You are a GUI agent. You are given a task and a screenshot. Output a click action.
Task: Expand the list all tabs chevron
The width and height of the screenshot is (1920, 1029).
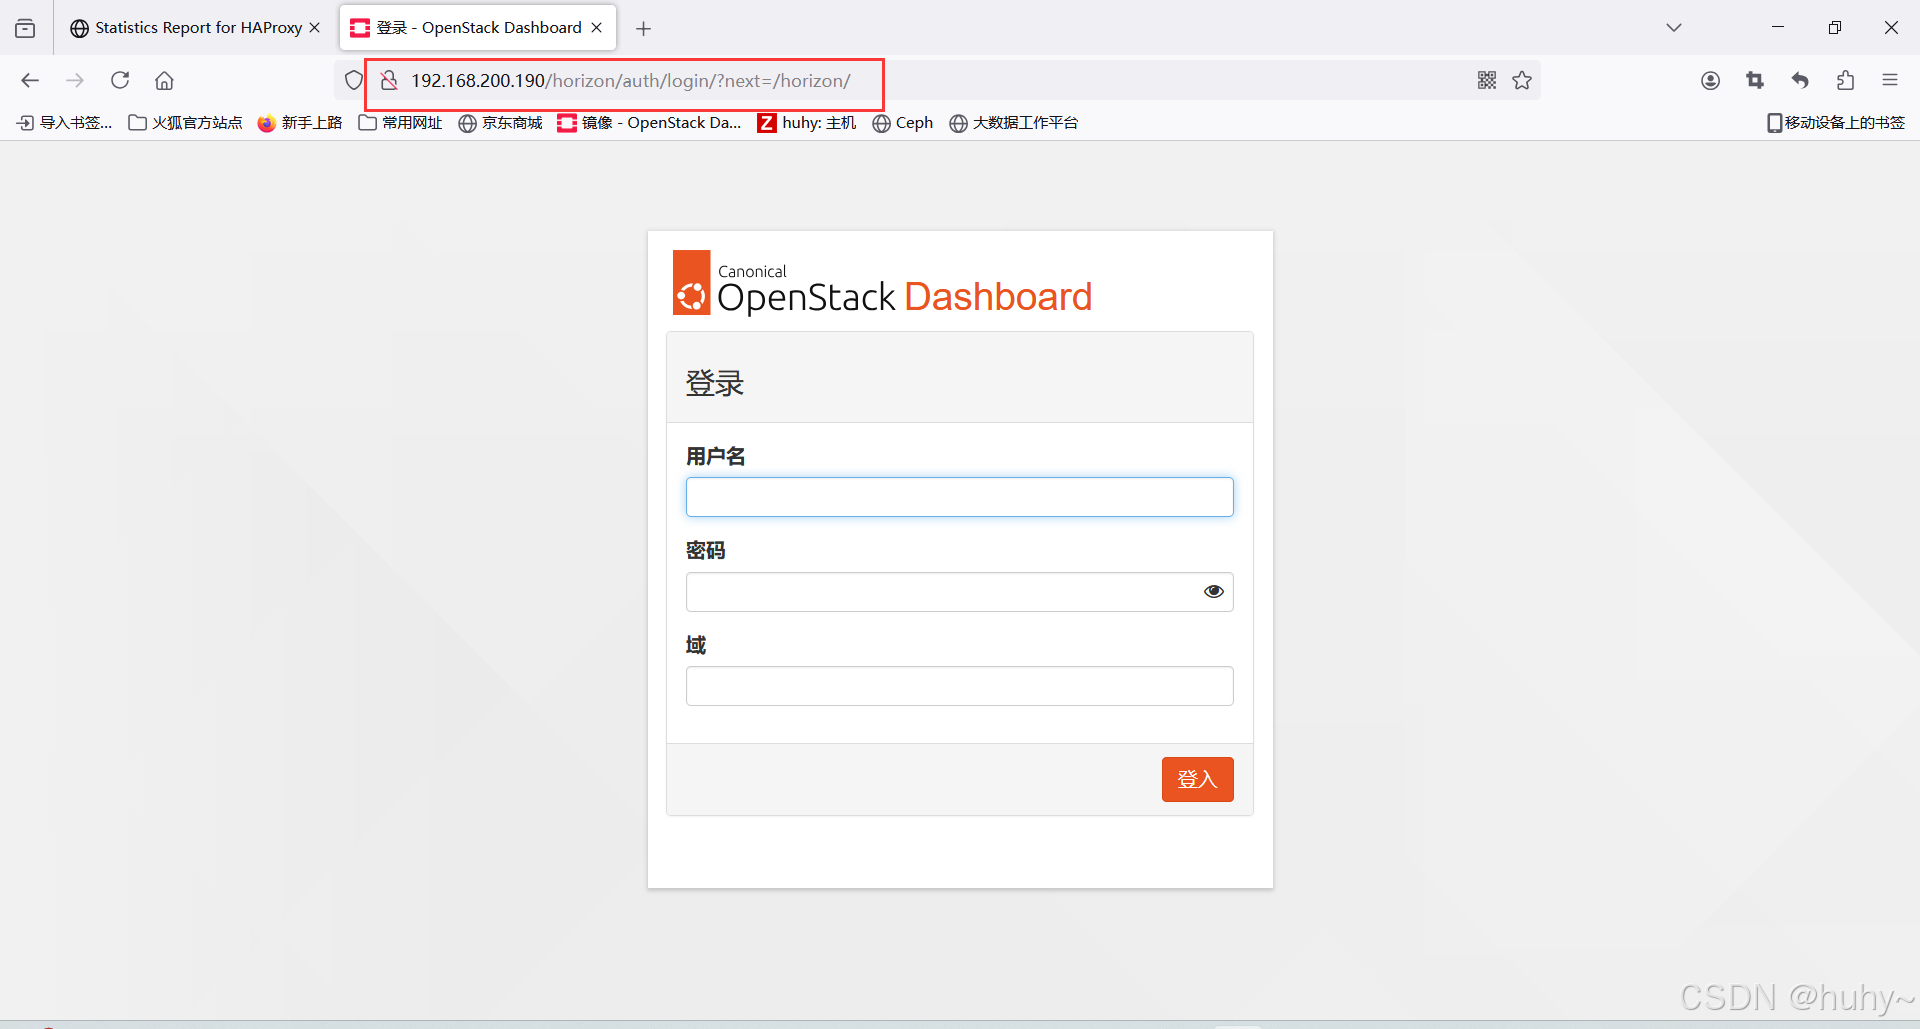pyautogui.click(x=1674, y=28)
